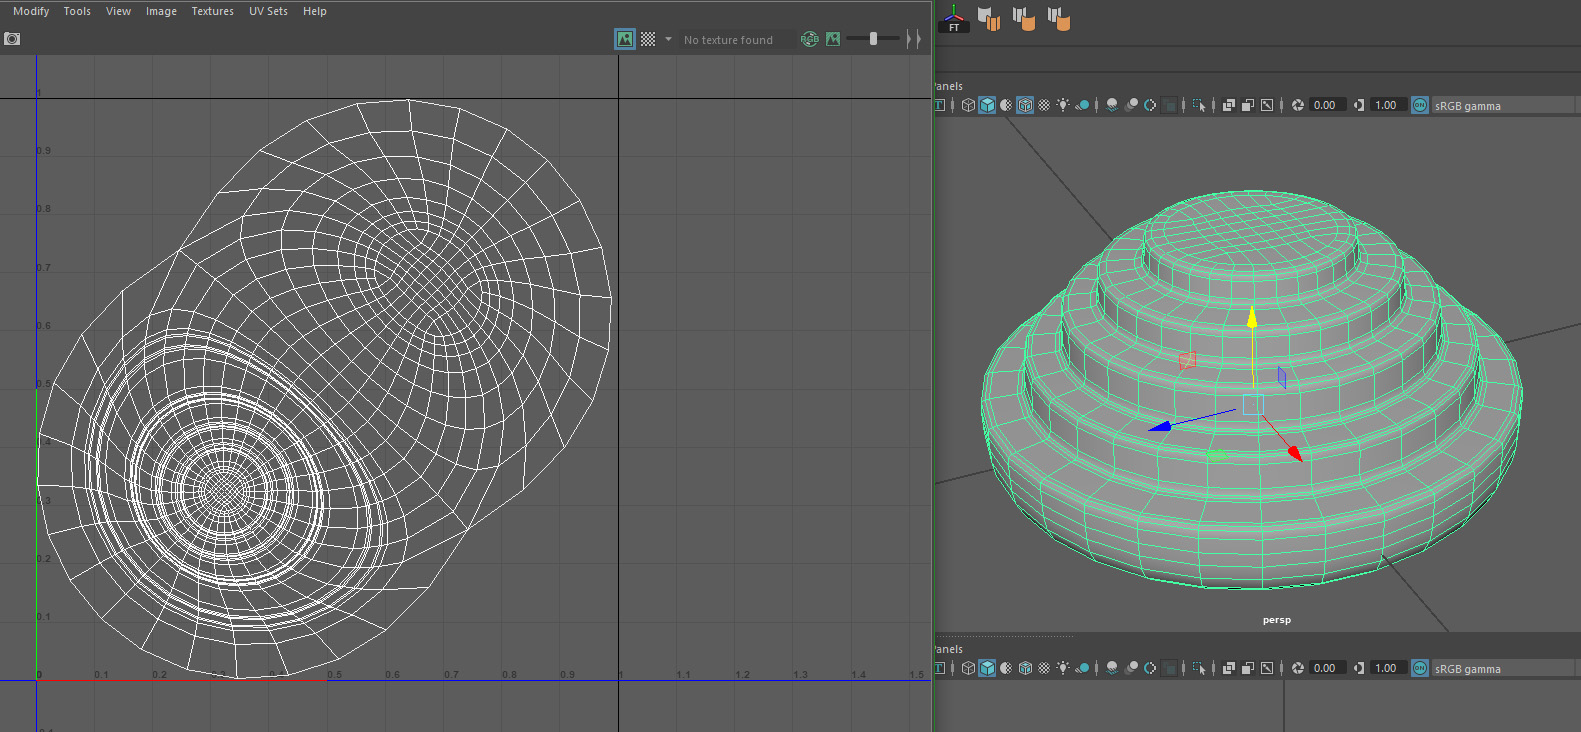Click the isolate select icon in upper viewport
This screenshot has width=1581, height=732.
pyautogui.click(x=1198, y=105)
